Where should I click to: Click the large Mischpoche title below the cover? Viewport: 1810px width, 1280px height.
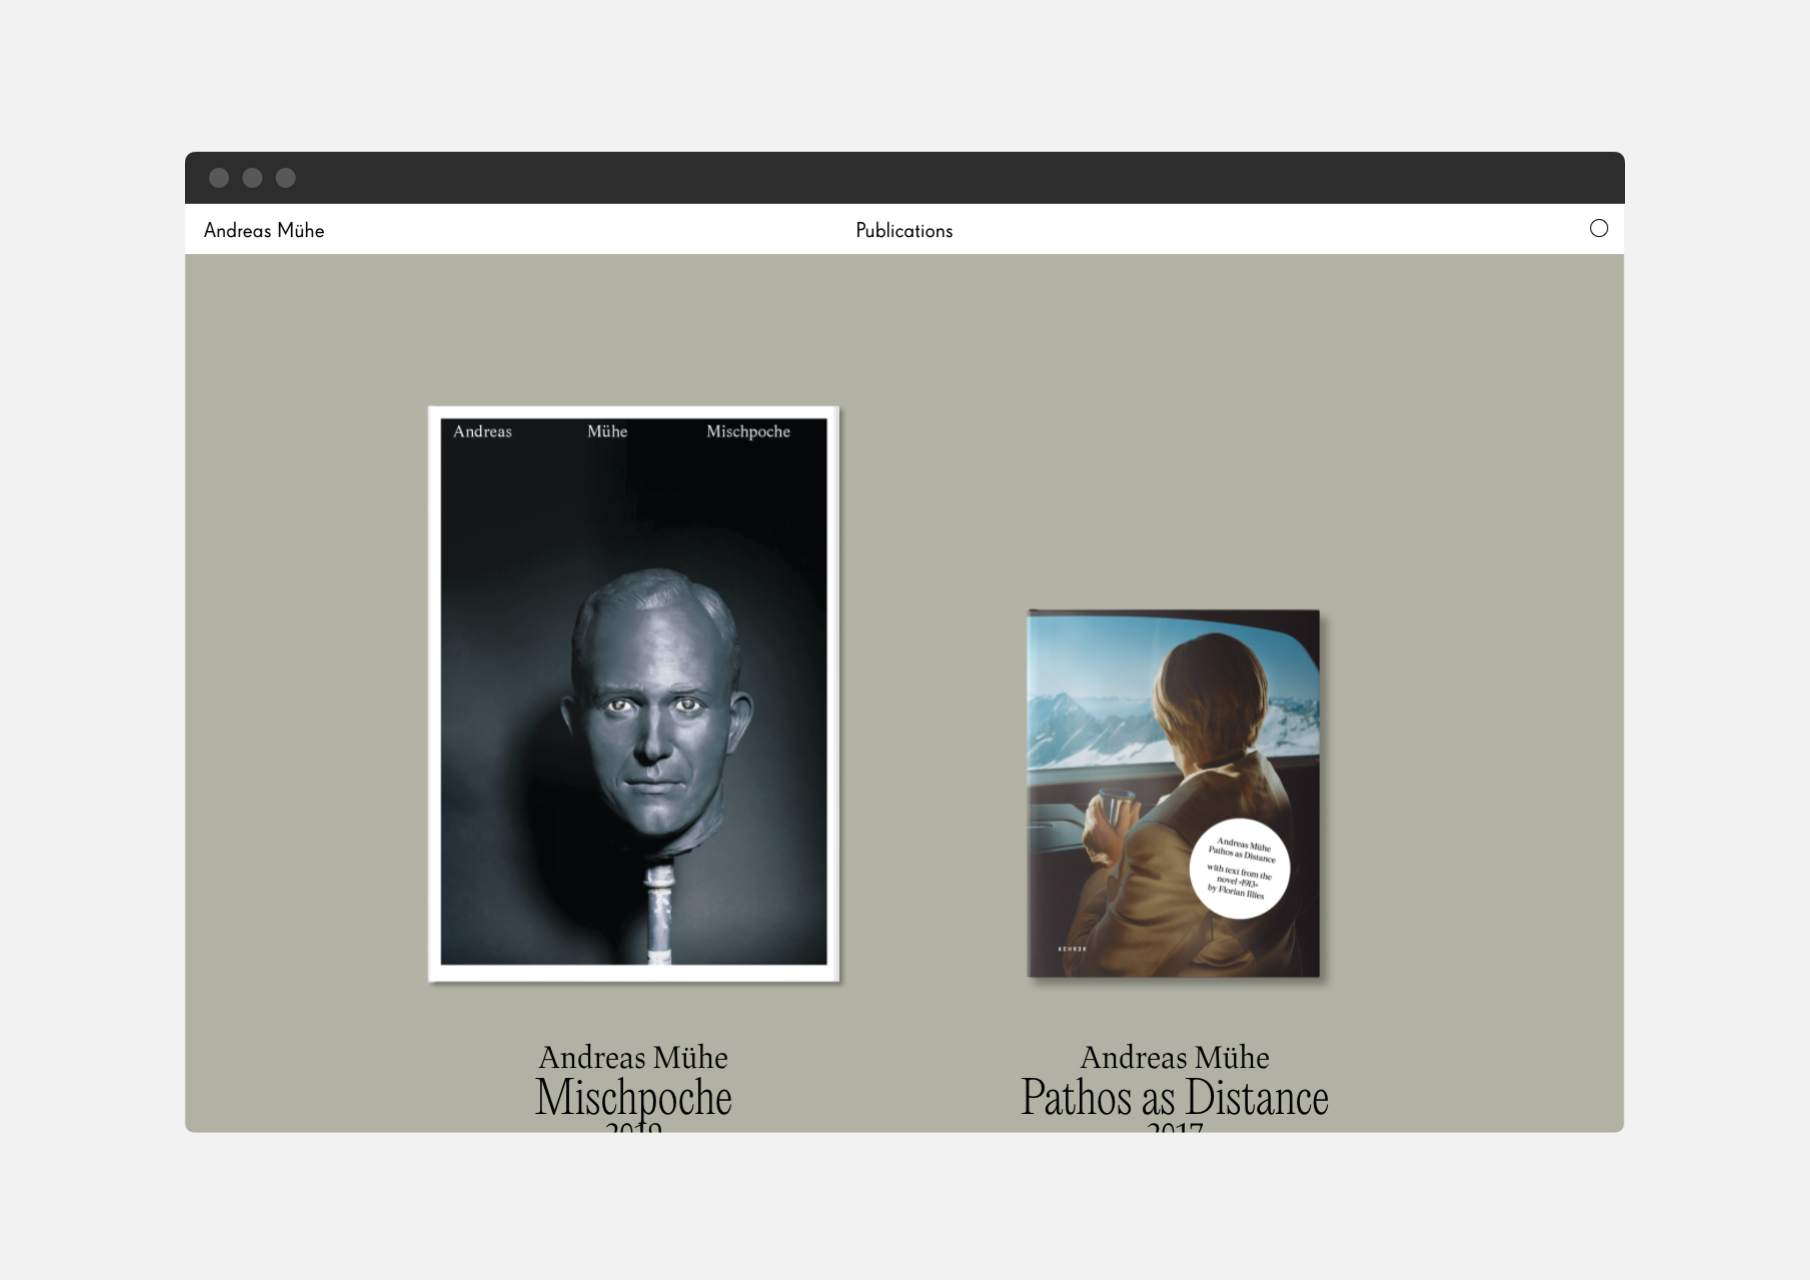click(634, 1098)
